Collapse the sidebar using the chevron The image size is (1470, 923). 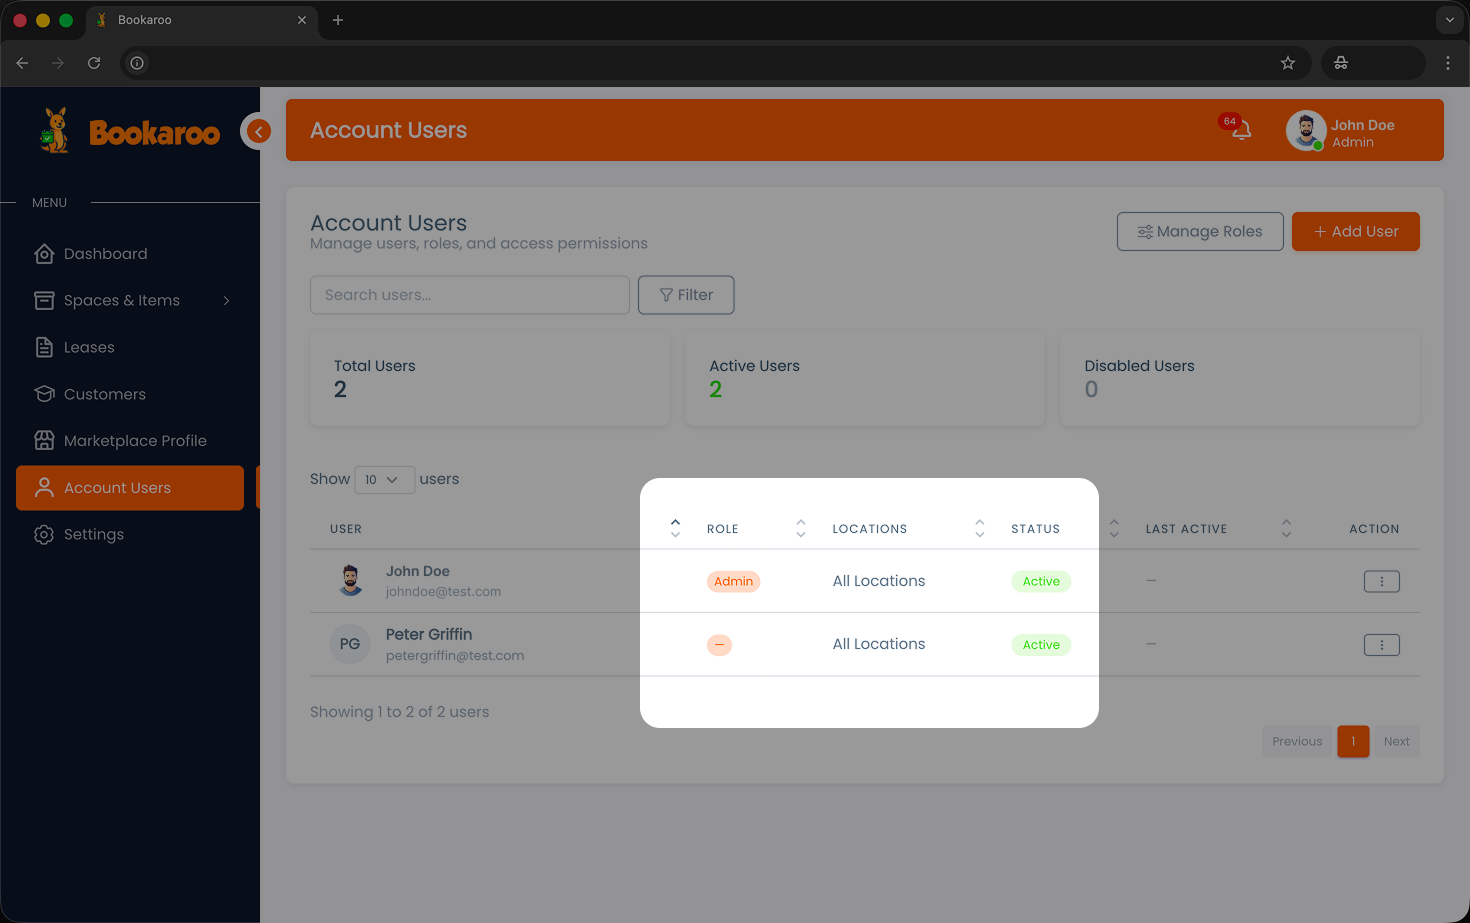257,131
